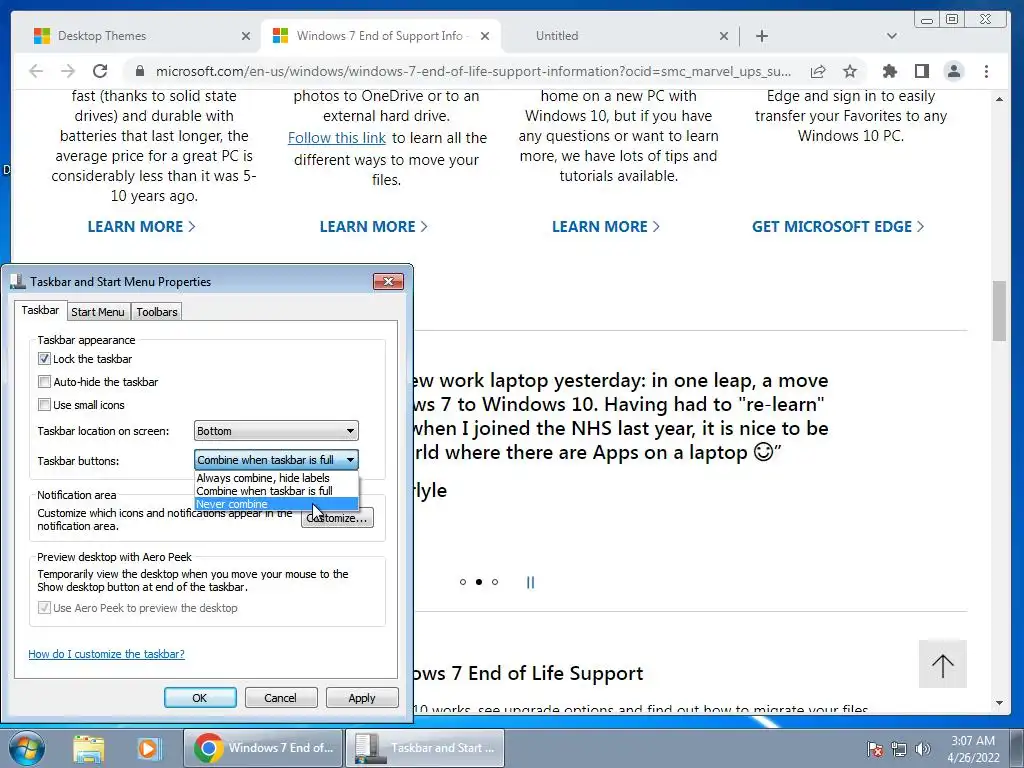Switch to the Start Menu tab
Screen dimensions: 1024x768
[98, 312]
